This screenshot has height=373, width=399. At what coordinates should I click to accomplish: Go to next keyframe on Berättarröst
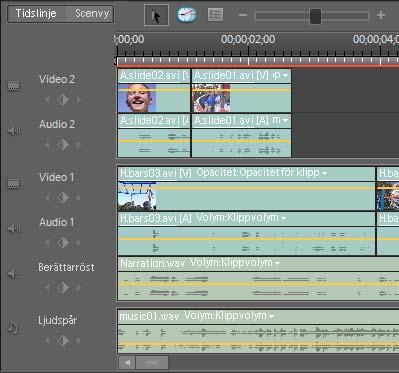78,287
